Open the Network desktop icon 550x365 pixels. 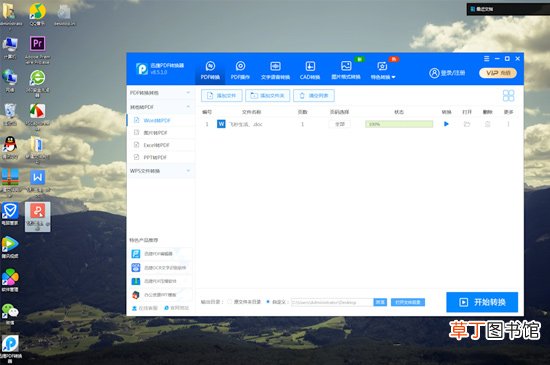pos(10,81)
